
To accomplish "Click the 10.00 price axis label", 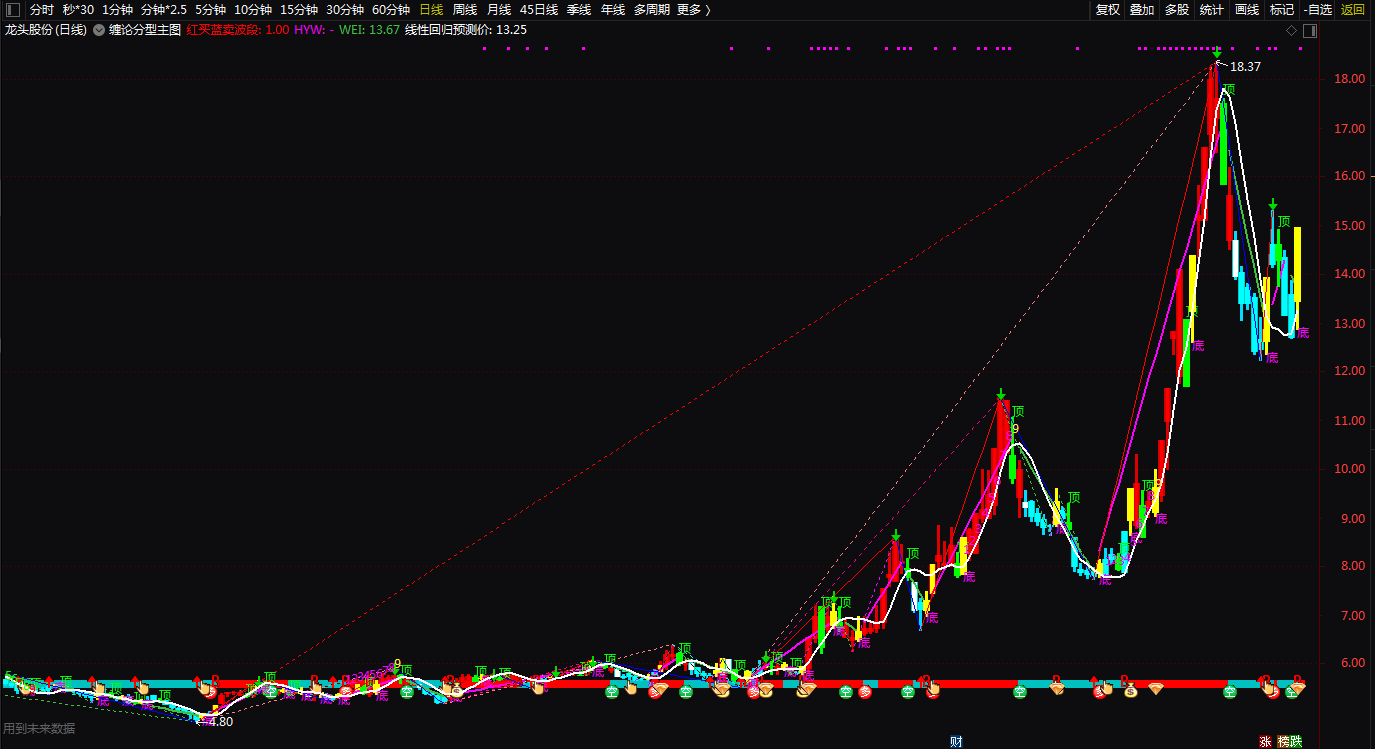I will [x=1349, y=469].
